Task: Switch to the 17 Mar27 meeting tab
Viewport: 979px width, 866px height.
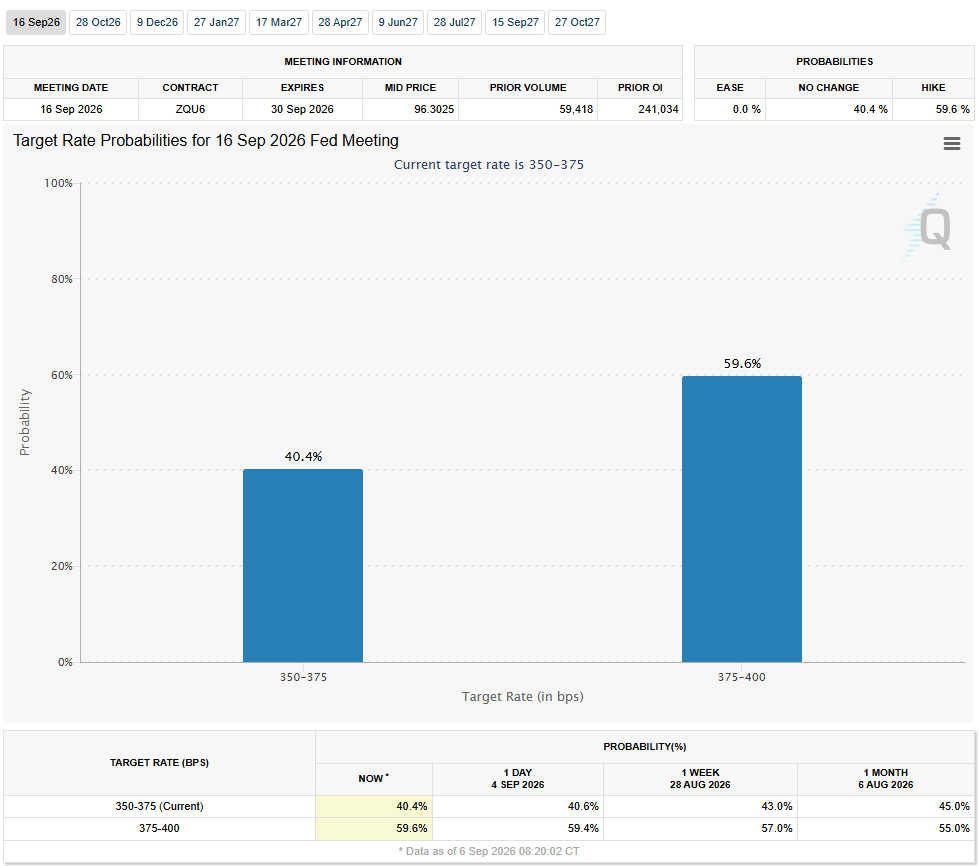Action: 279,22
